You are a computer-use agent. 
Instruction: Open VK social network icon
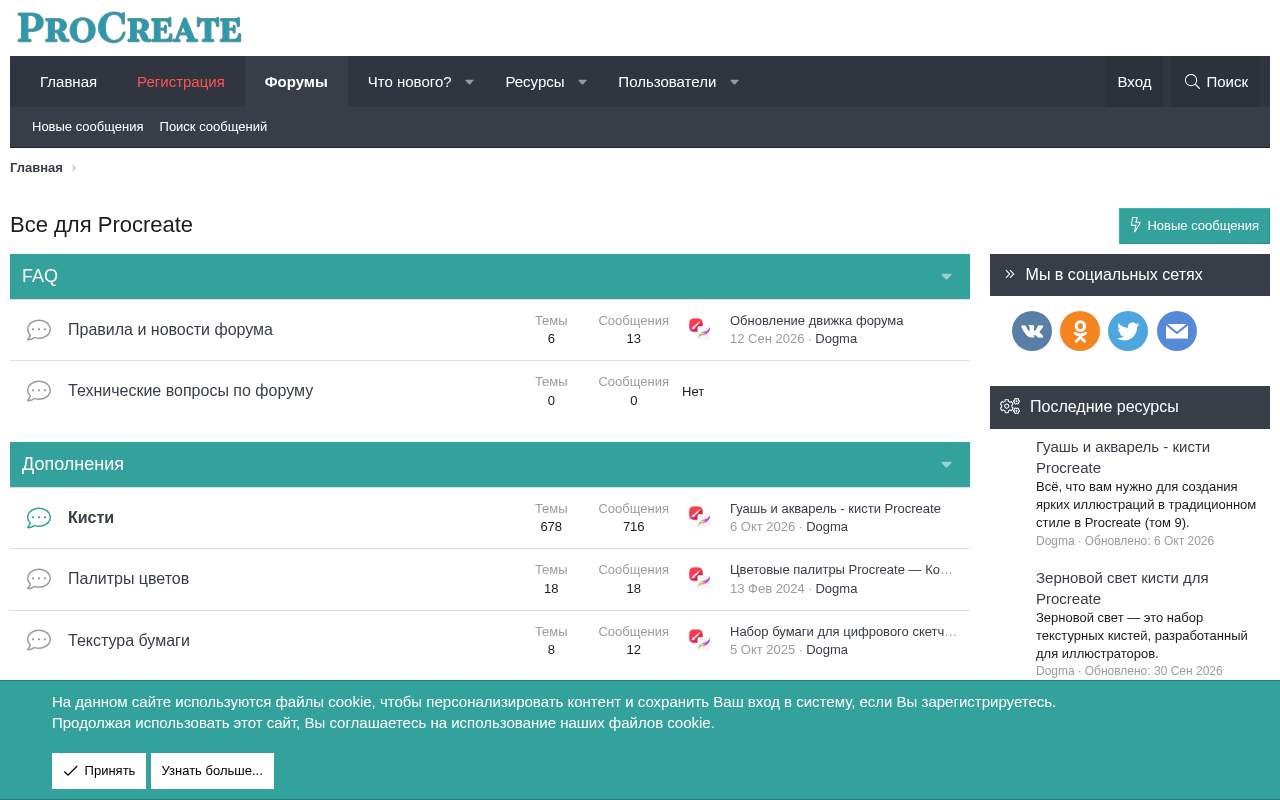point(1032,331)
